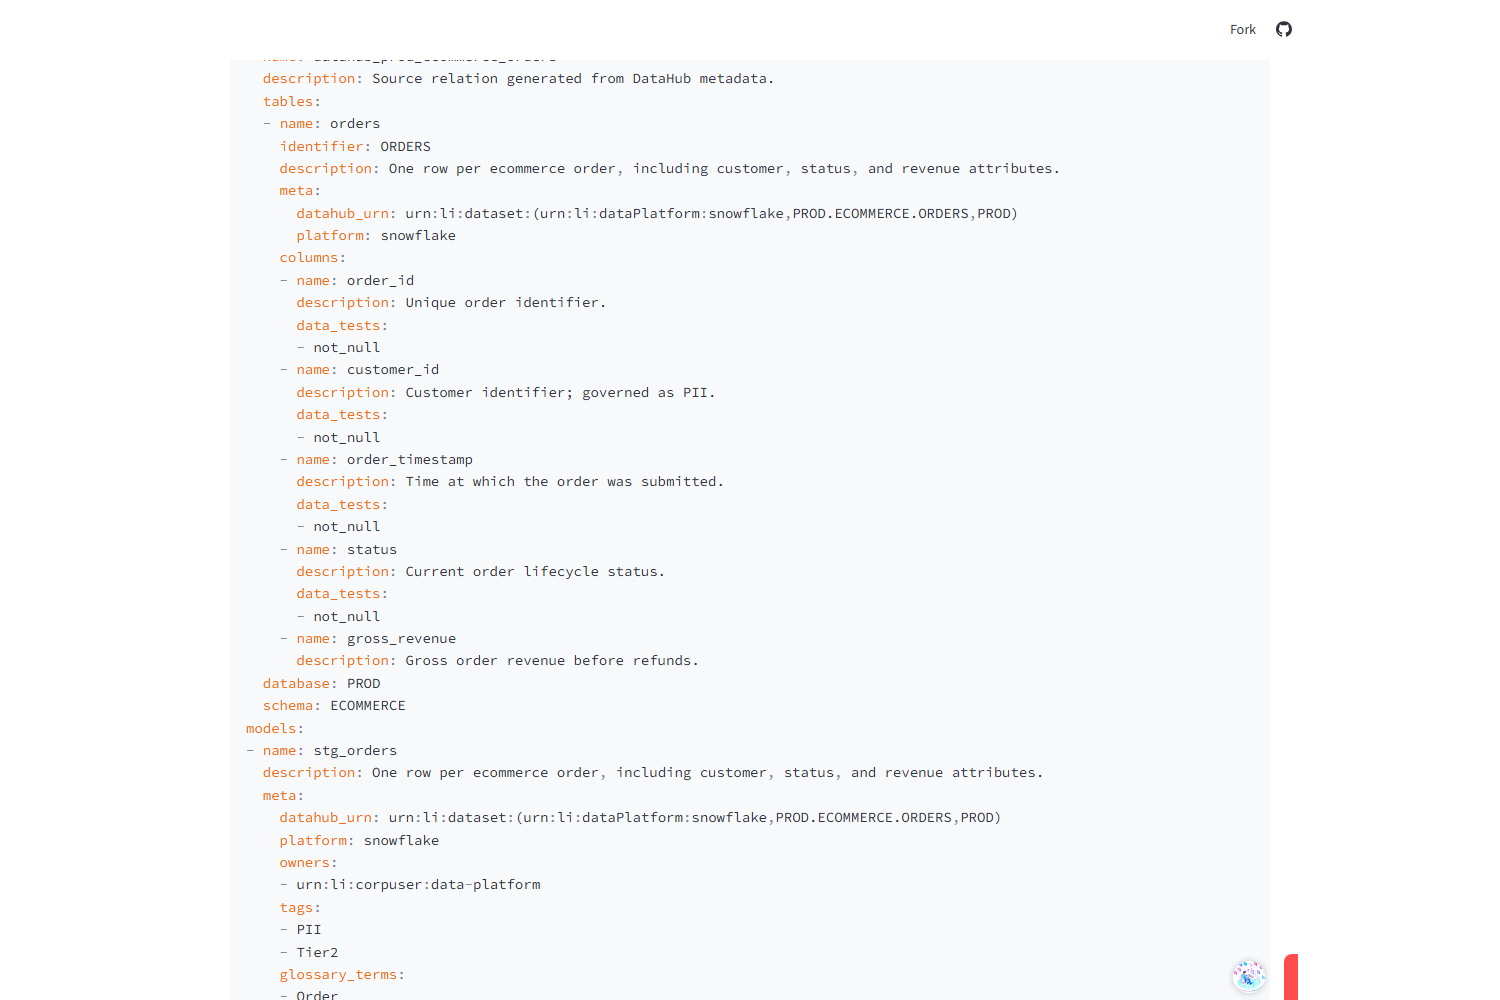Select the datahub_urn line under stg_orders meta

point(640,818)
